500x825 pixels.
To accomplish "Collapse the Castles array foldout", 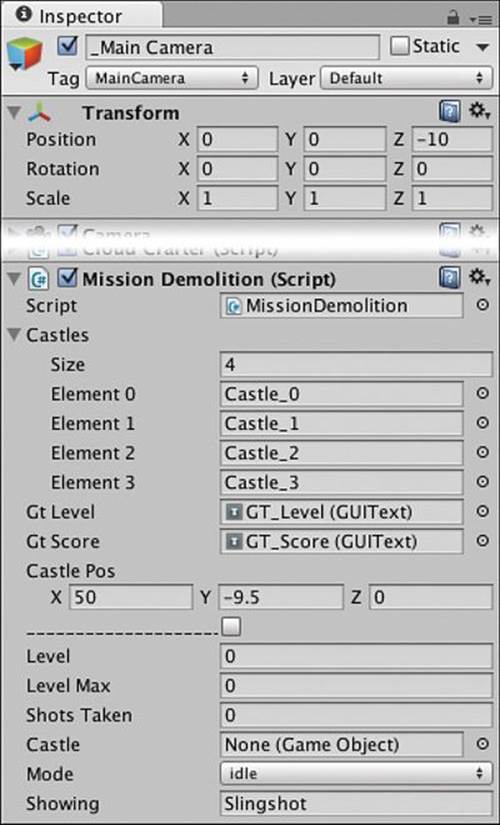I will pos(15,335).
